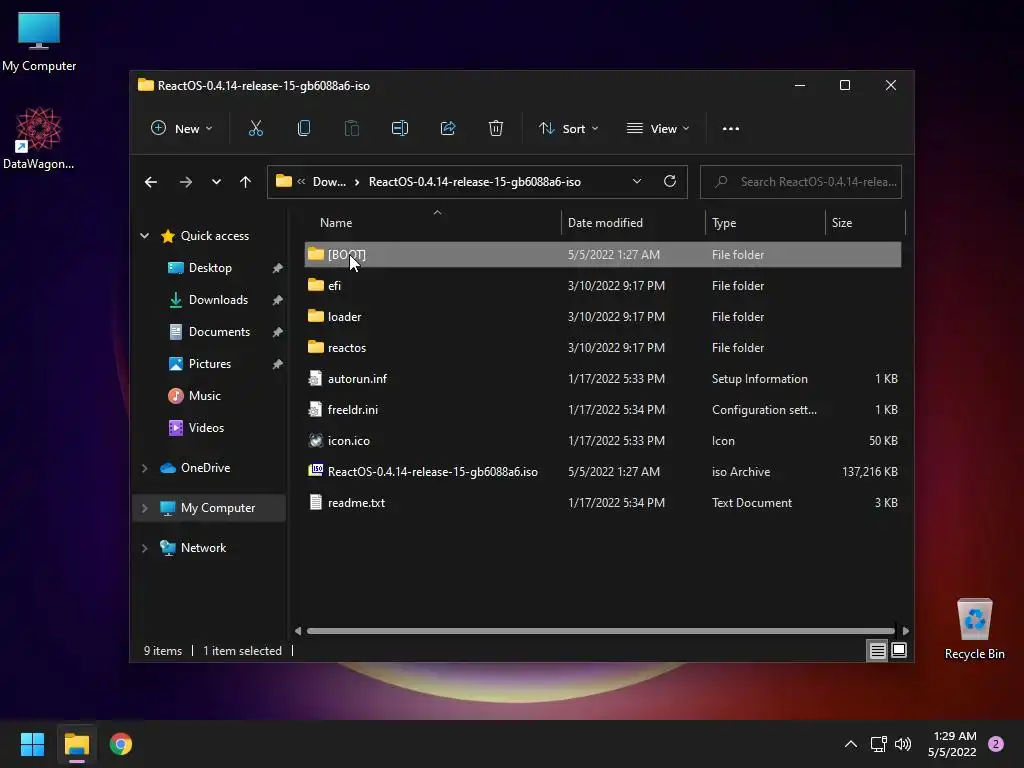
Task: Open Music in navigation pane
Action: point(204,396)
